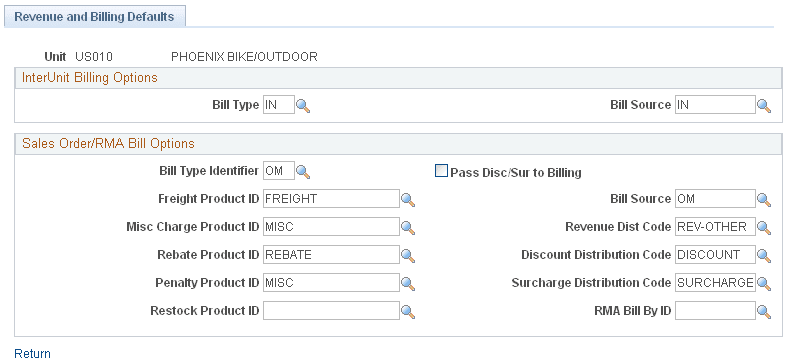
Task: Open lookup for Misc Charge Product ID
Action: pos(408,228)
